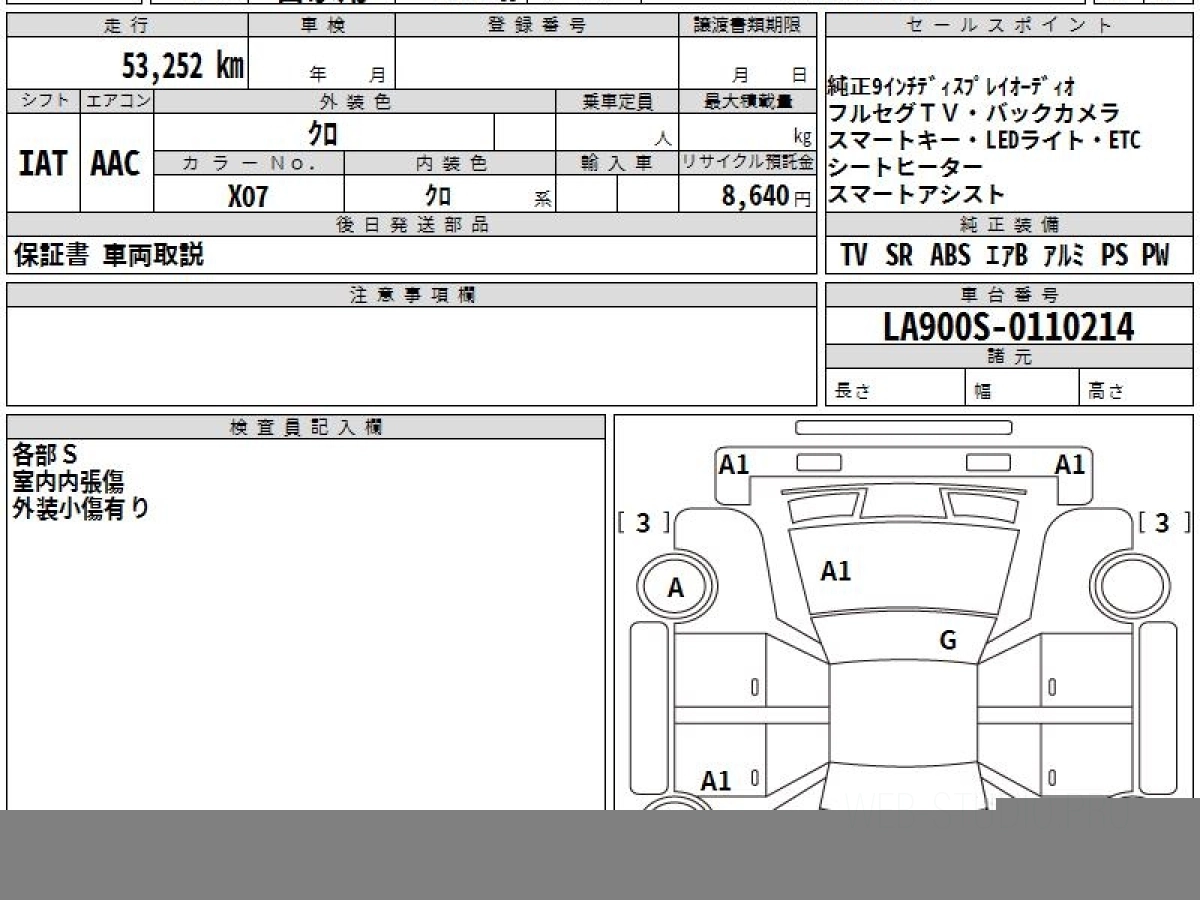Click the 純正9インチディスプレイオーディオ line

[x=952, y=87]
